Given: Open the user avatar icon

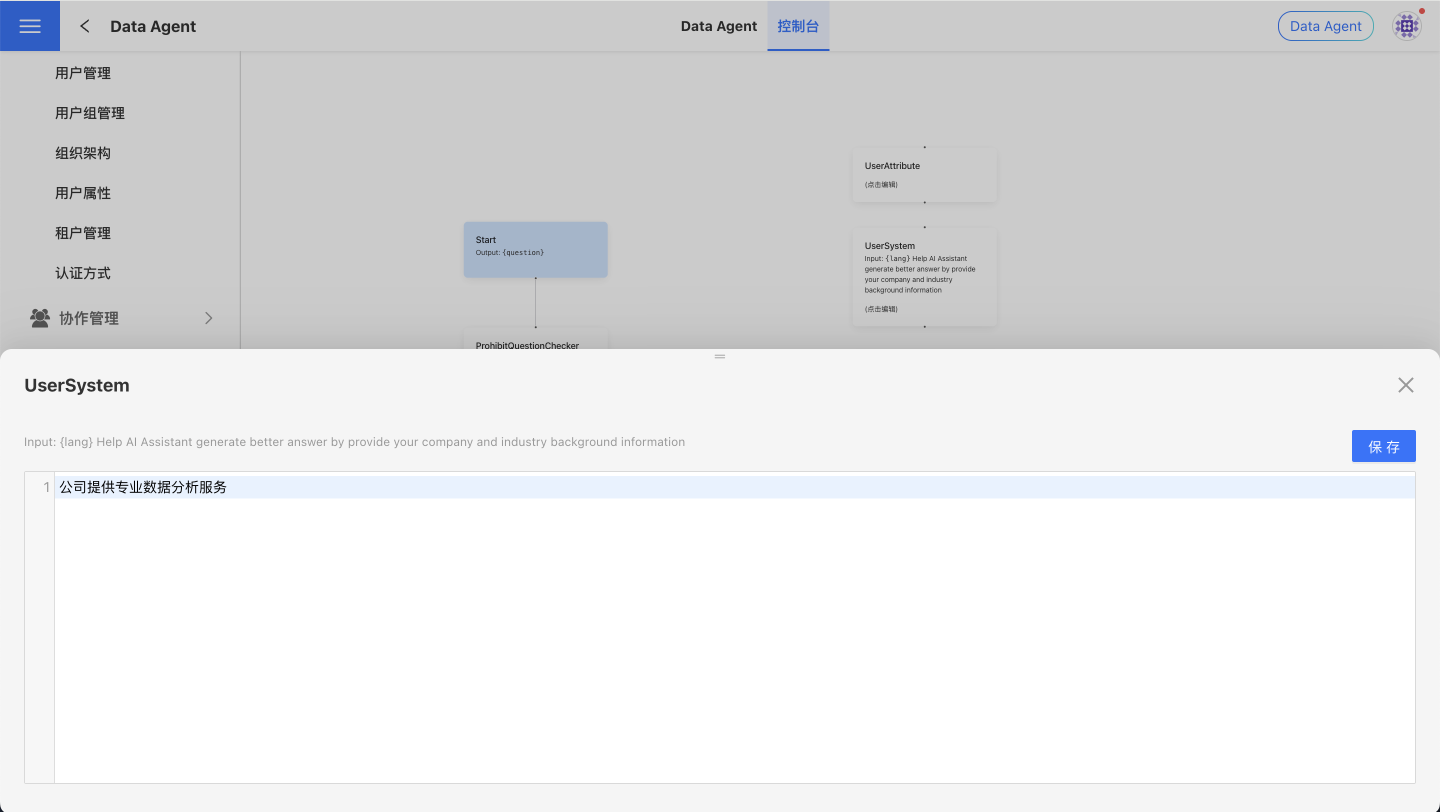Looking at the screenshot, I should 1407,26.
